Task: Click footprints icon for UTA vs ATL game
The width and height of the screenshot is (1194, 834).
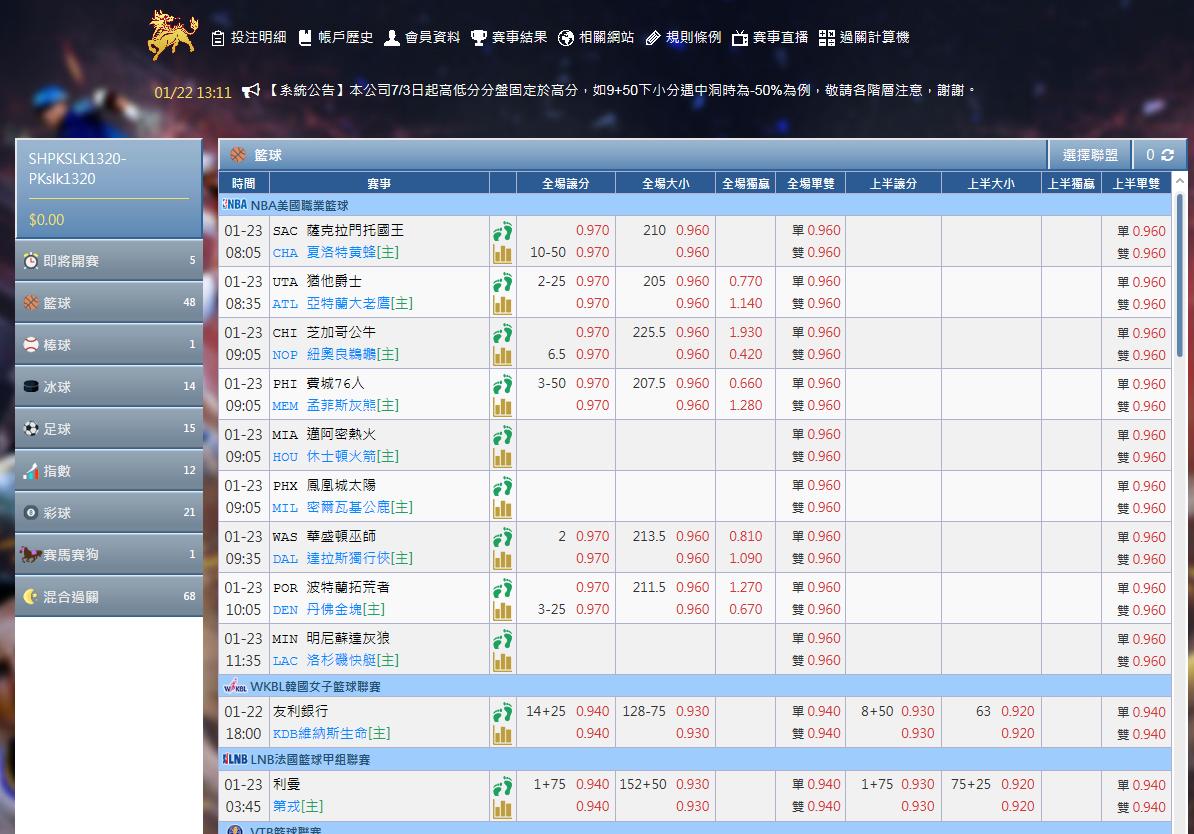Action: tap(503, 282)
